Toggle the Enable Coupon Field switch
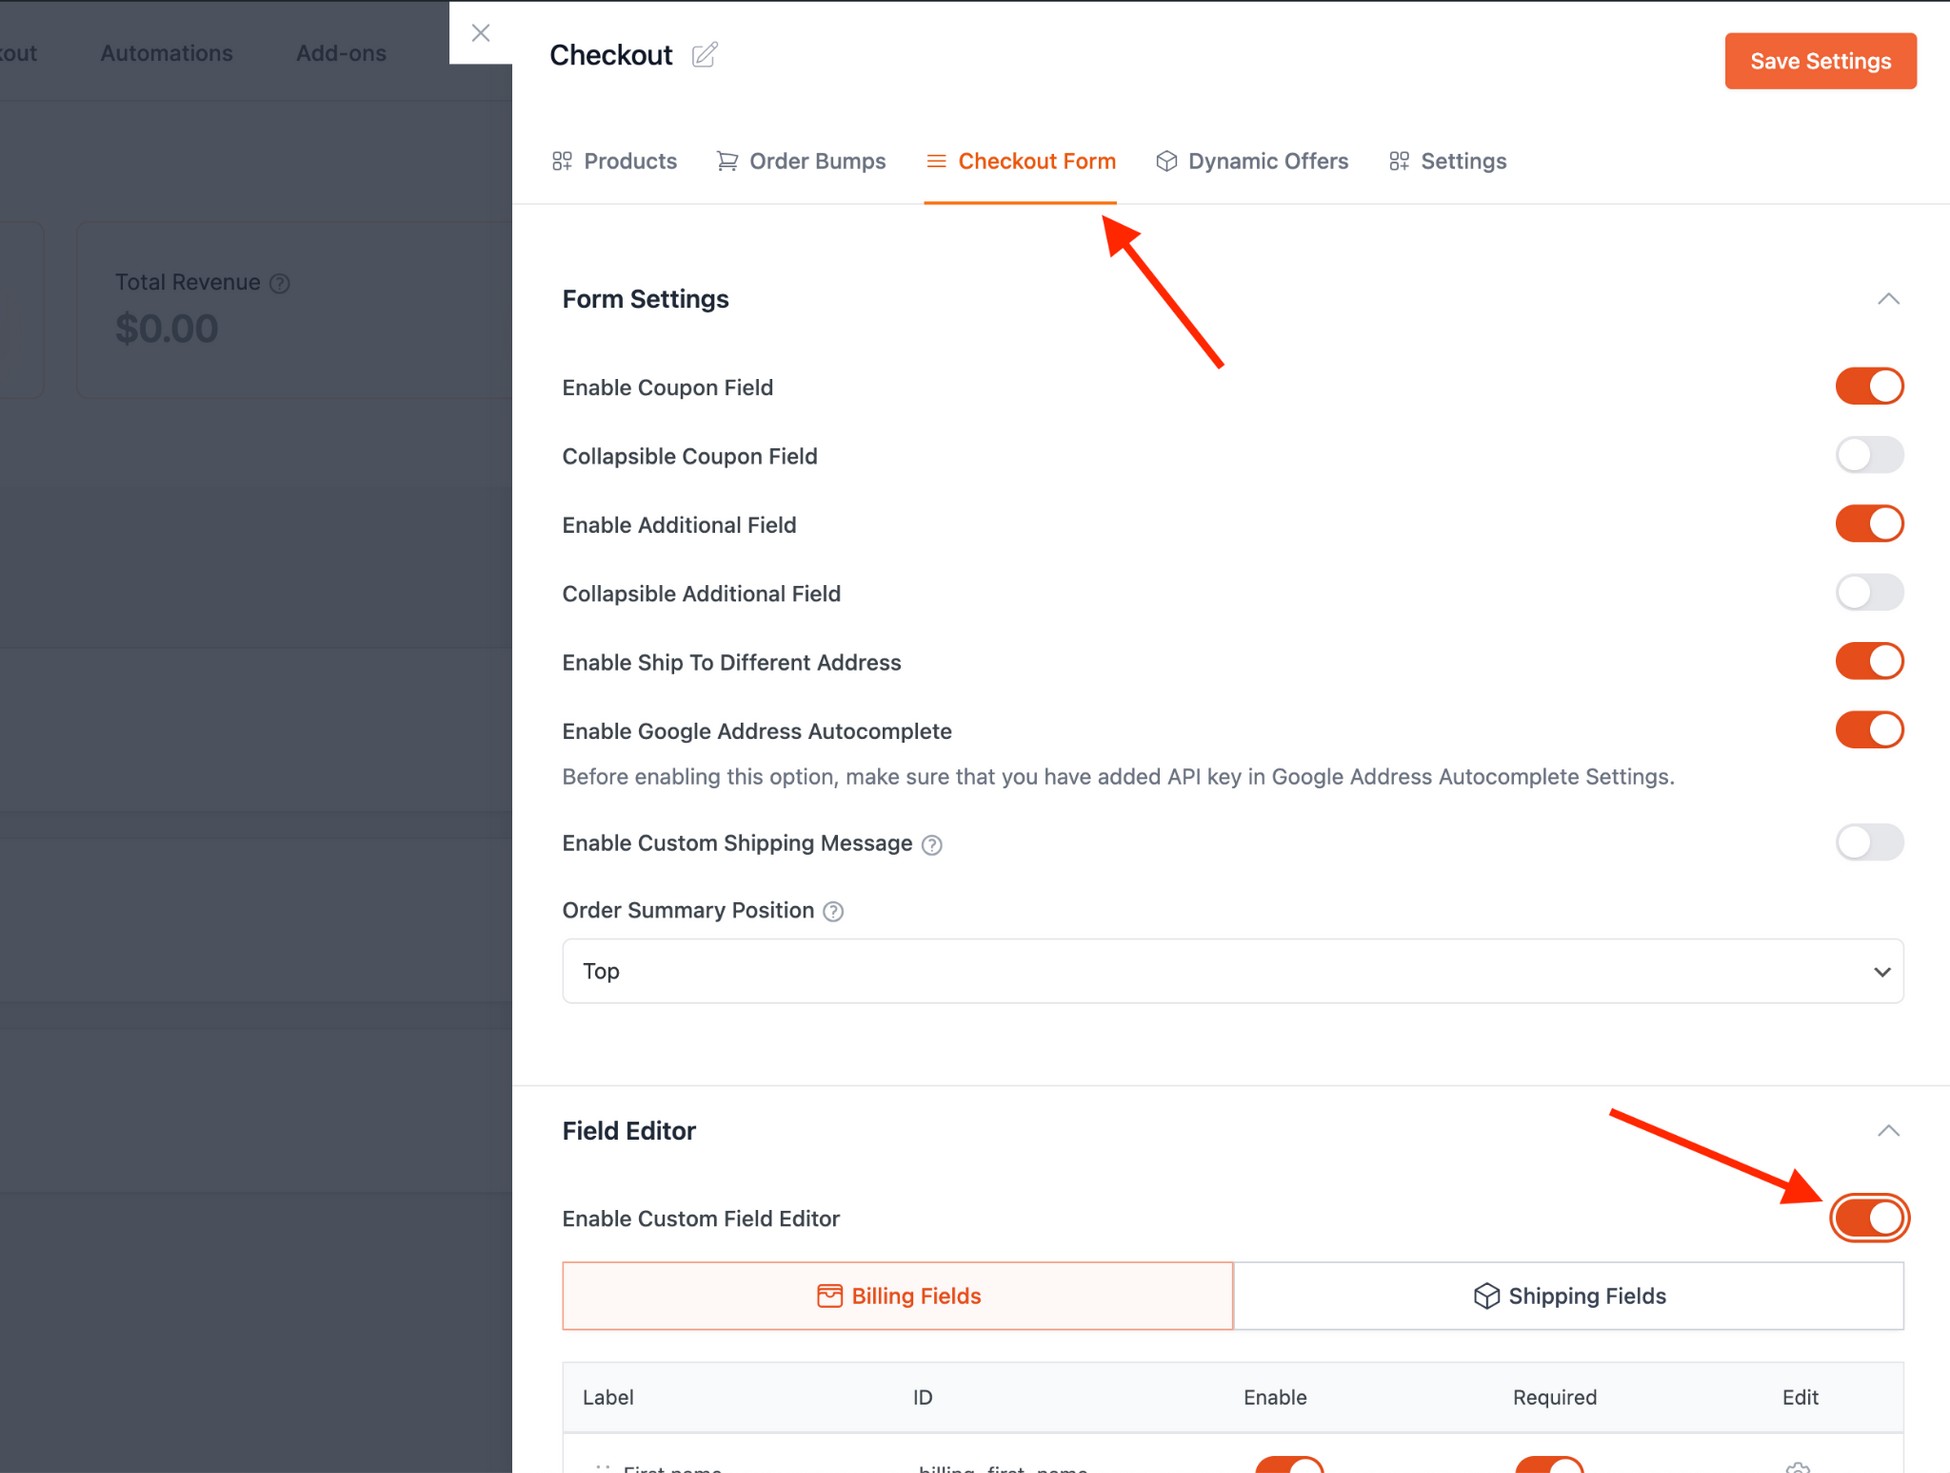Screen dimensions: 1950x1473 pos(1868,385)
